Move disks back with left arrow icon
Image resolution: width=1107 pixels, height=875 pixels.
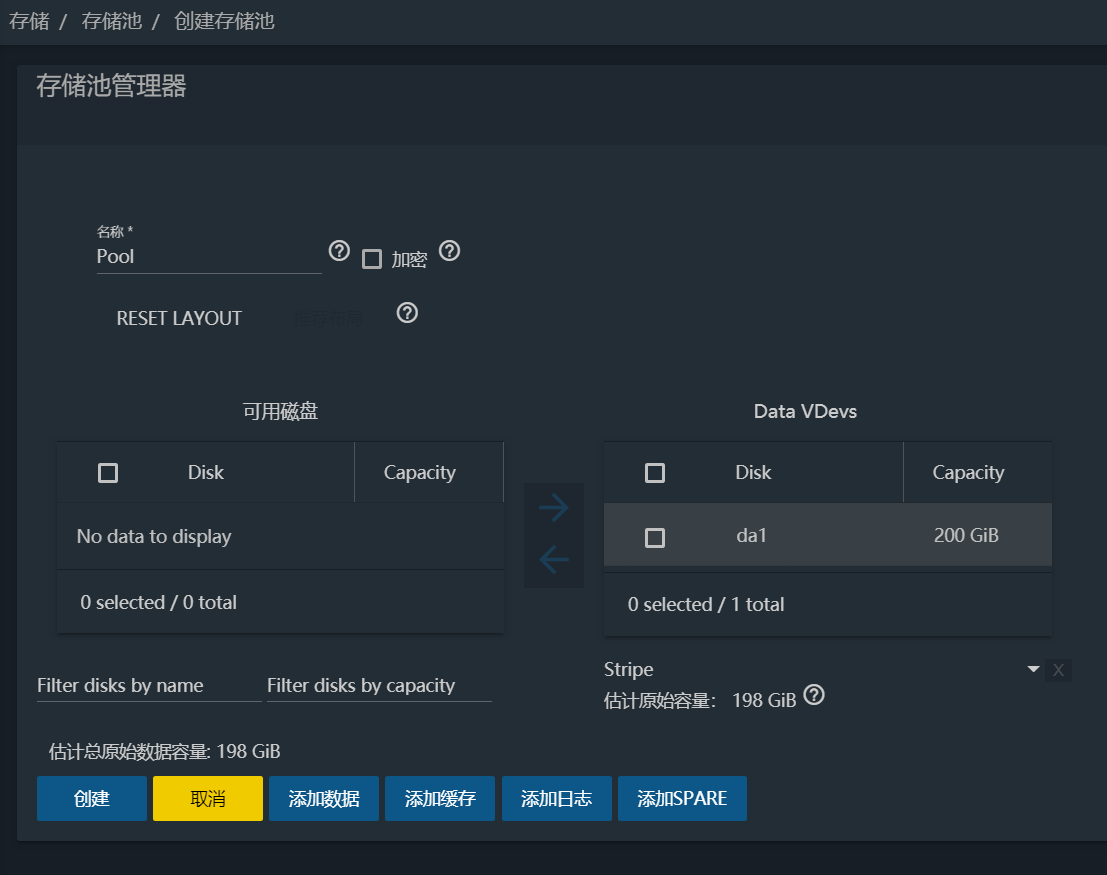point(553,560)
